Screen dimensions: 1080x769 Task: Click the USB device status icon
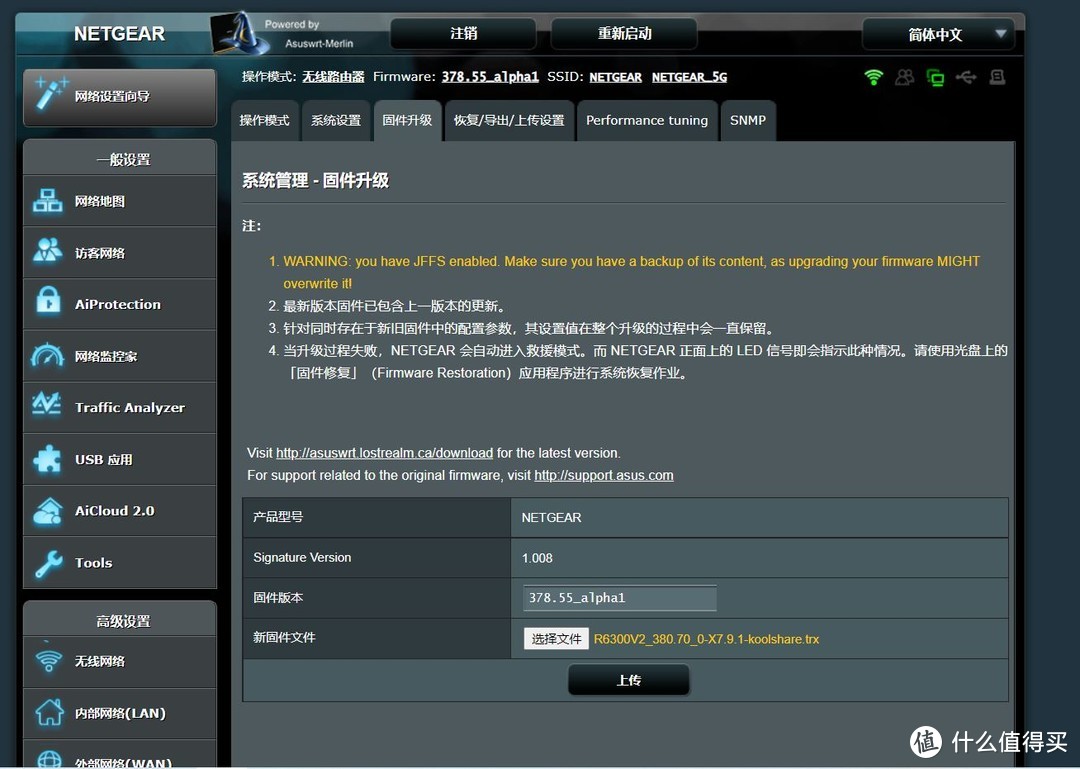click(966, 77)
